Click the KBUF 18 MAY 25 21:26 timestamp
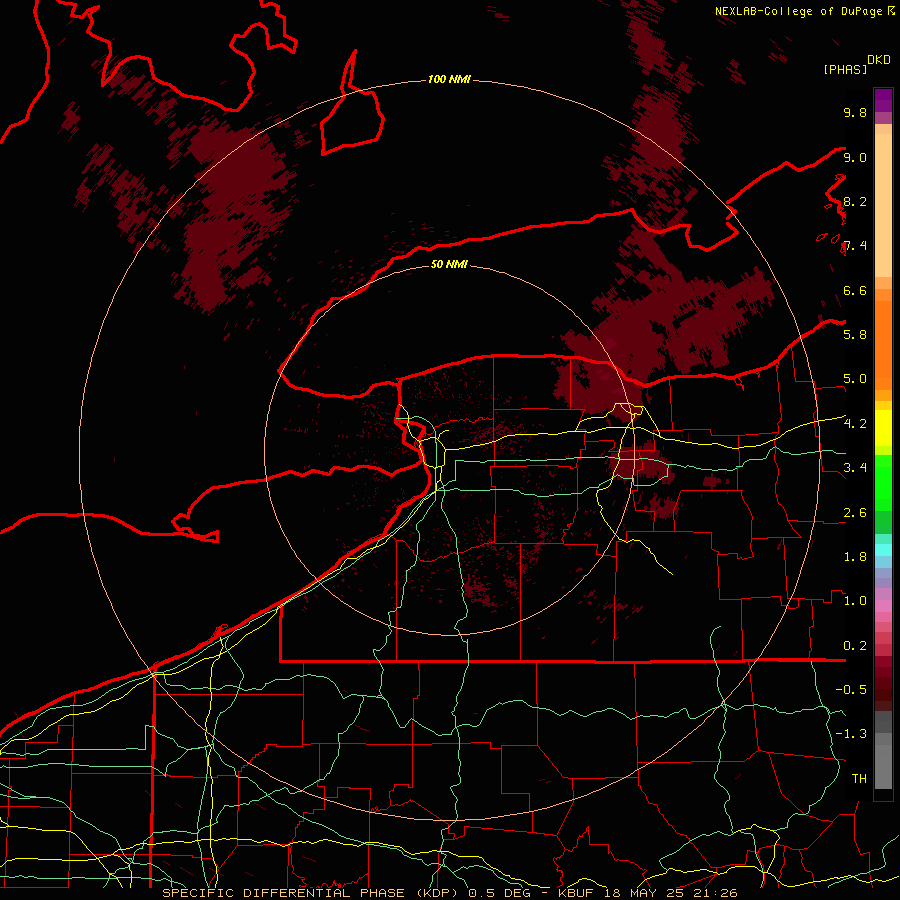This screenshot has height=900, width=900. click(647, 893)
